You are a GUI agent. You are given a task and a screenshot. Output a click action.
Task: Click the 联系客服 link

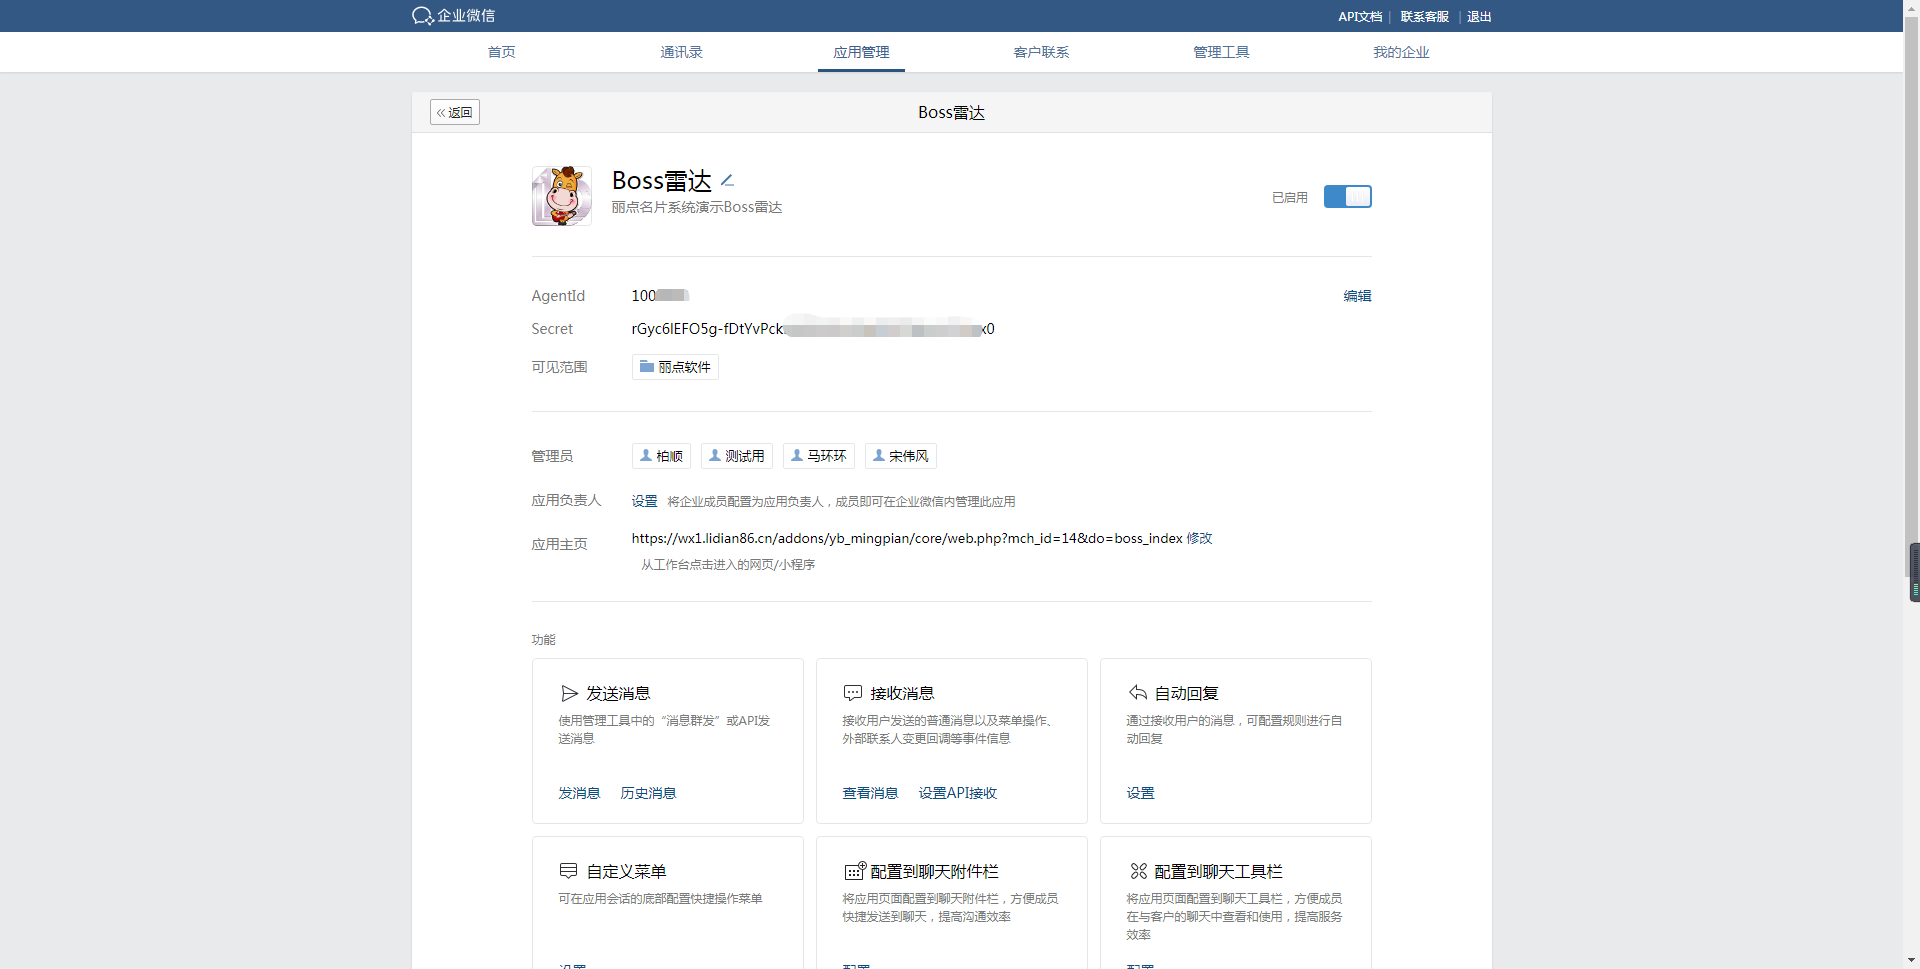coord(1424,16)
